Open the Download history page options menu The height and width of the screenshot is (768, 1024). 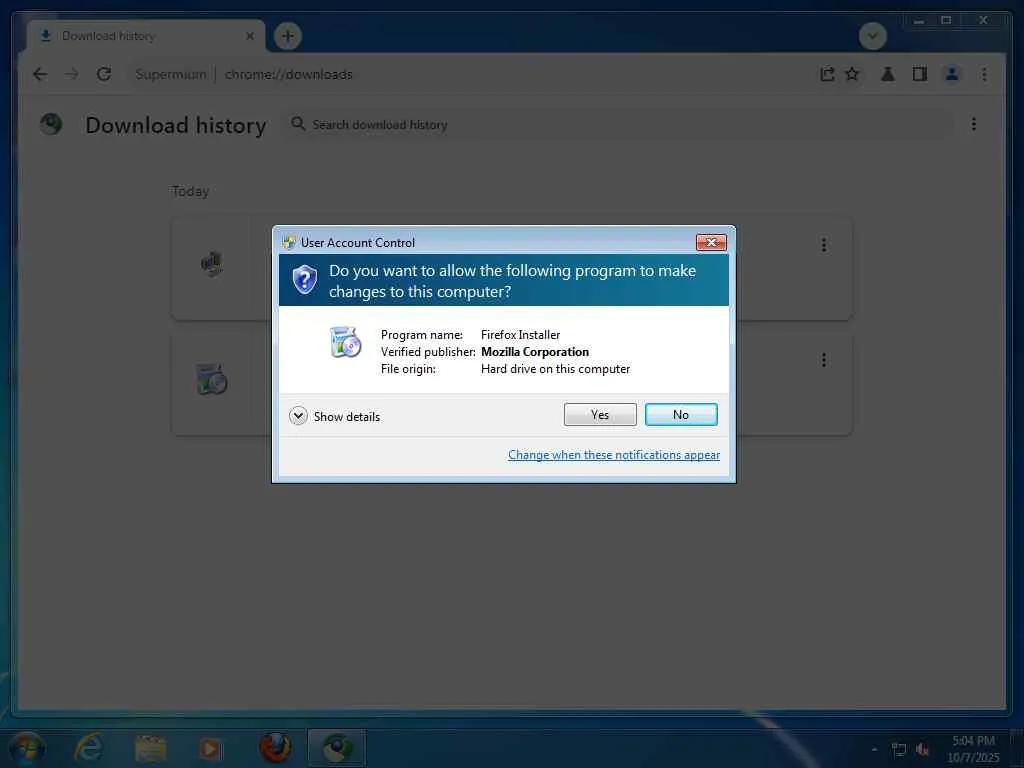[973, 124]
